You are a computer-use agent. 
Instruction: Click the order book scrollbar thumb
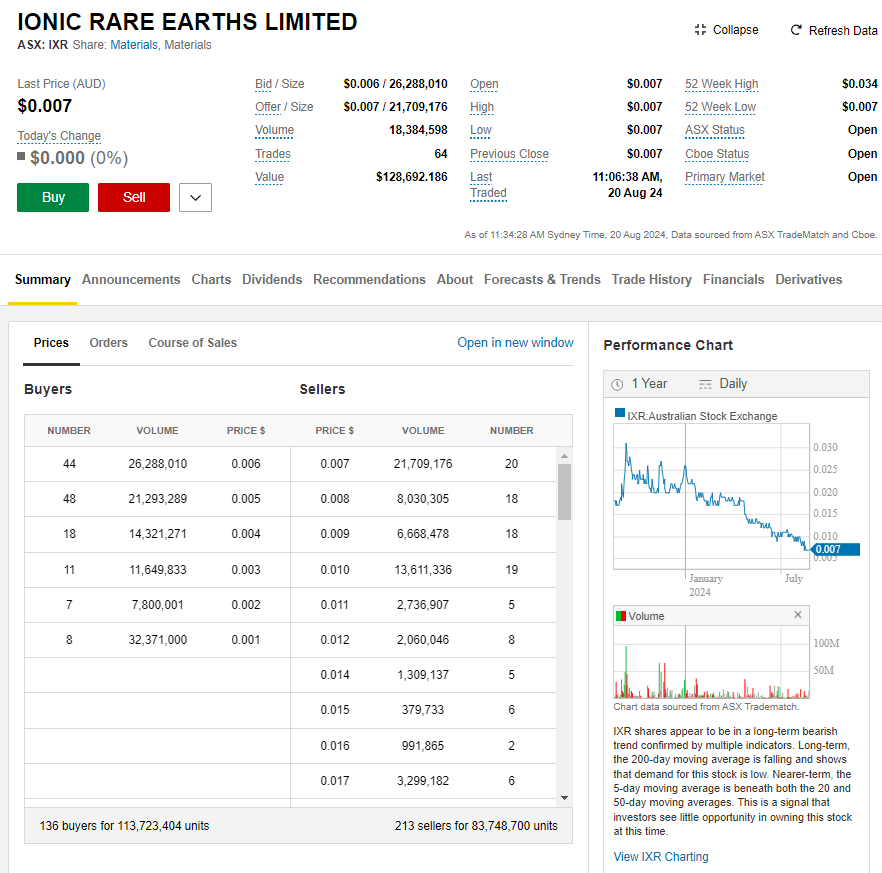click(564, 492)
